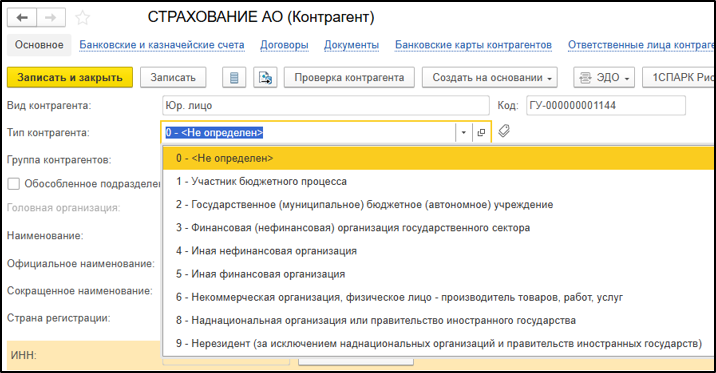The height and width of the screenshot is (373, 716).
Task: Go forward with the right arrow button
Action: 51,18
